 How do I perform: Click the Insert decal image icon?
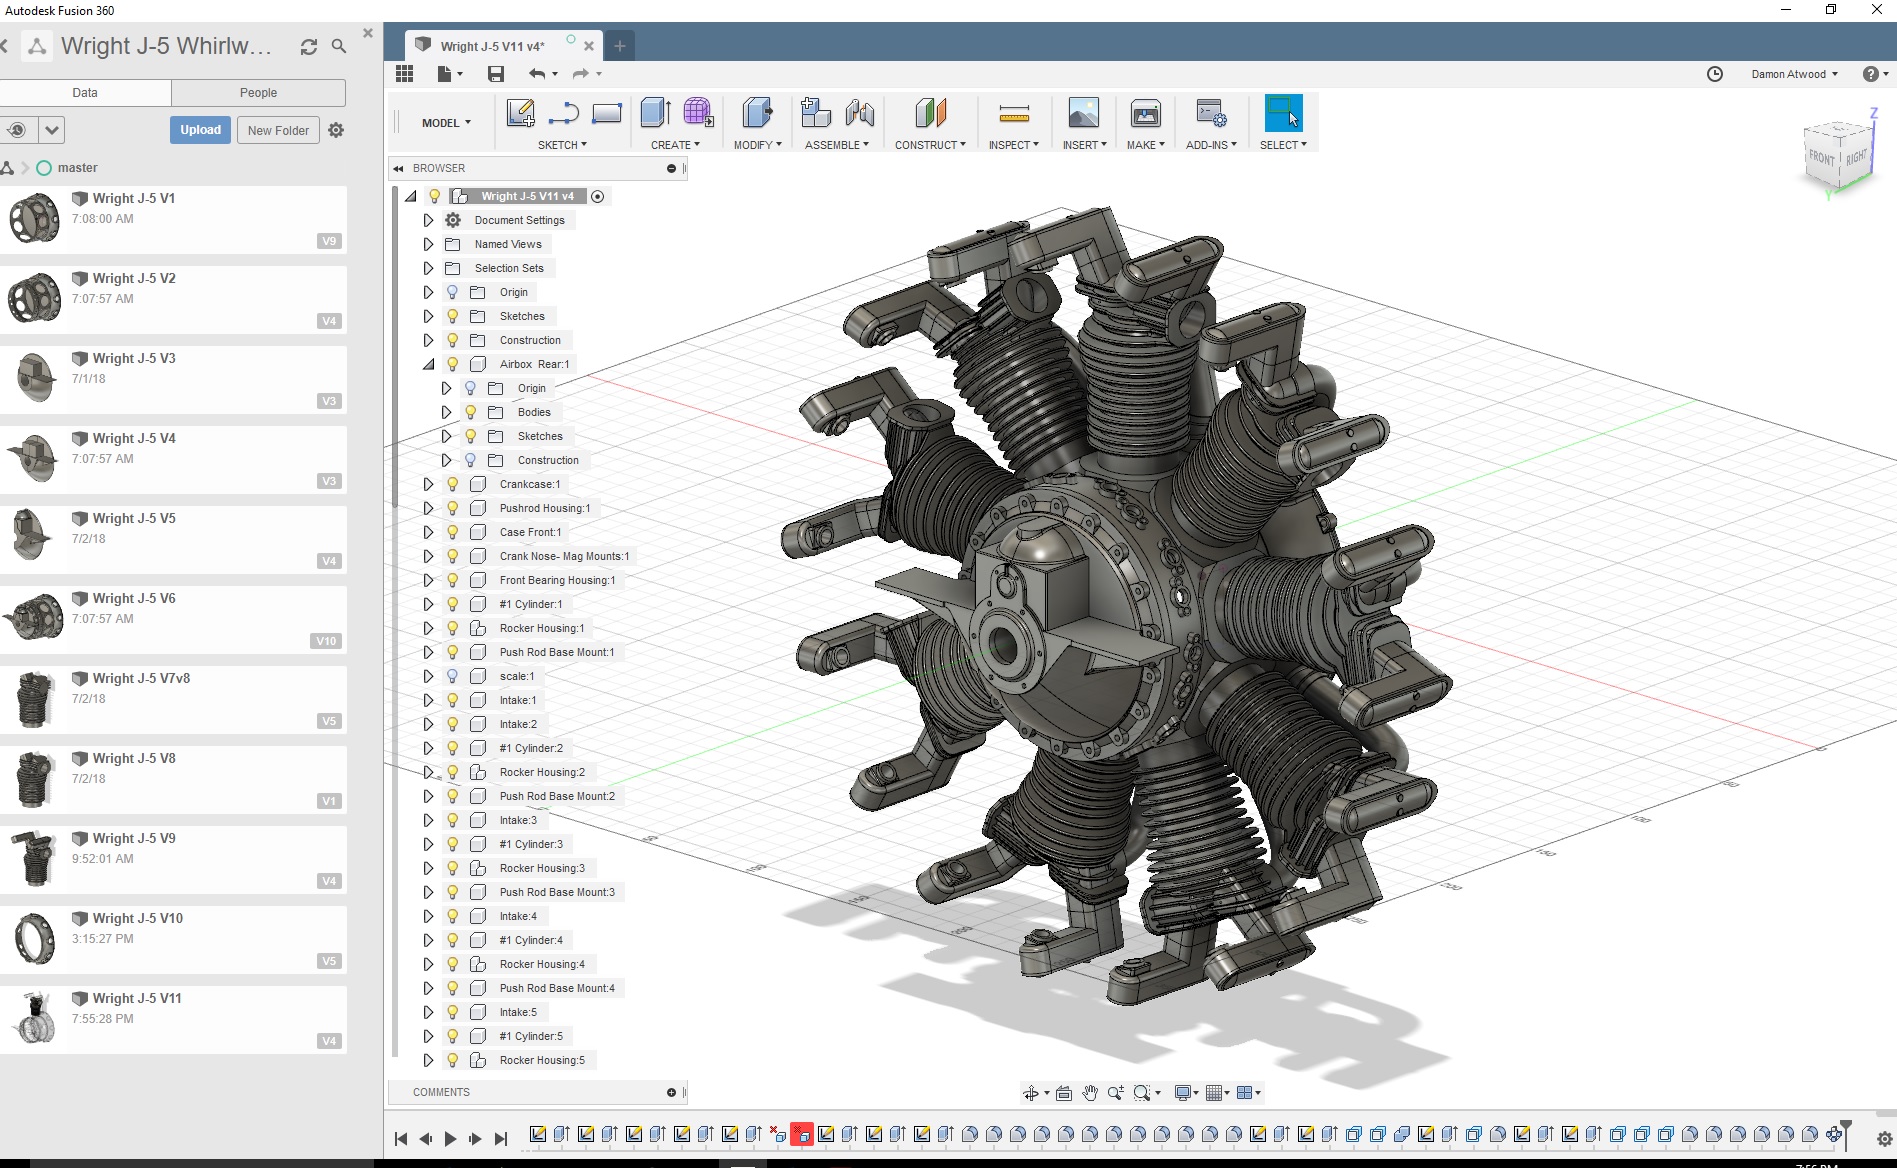1084,113
